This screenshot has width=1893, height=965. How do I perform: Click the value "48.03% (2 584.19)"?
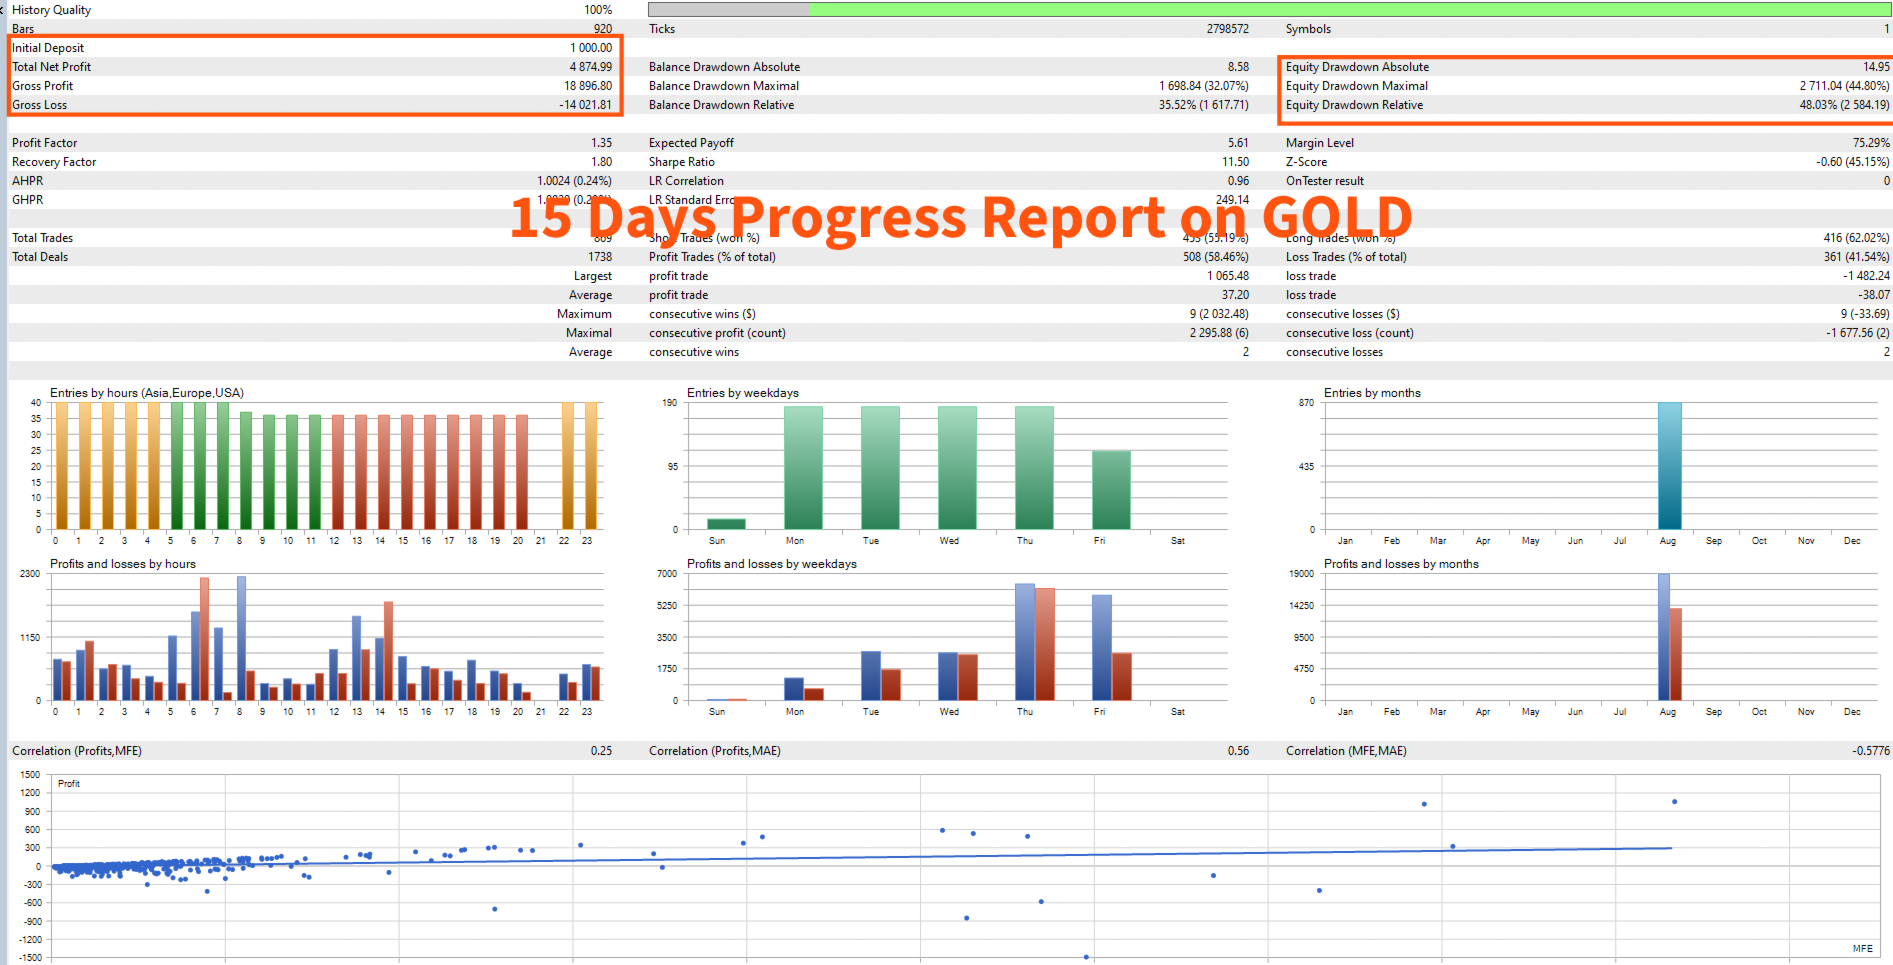1845,105
